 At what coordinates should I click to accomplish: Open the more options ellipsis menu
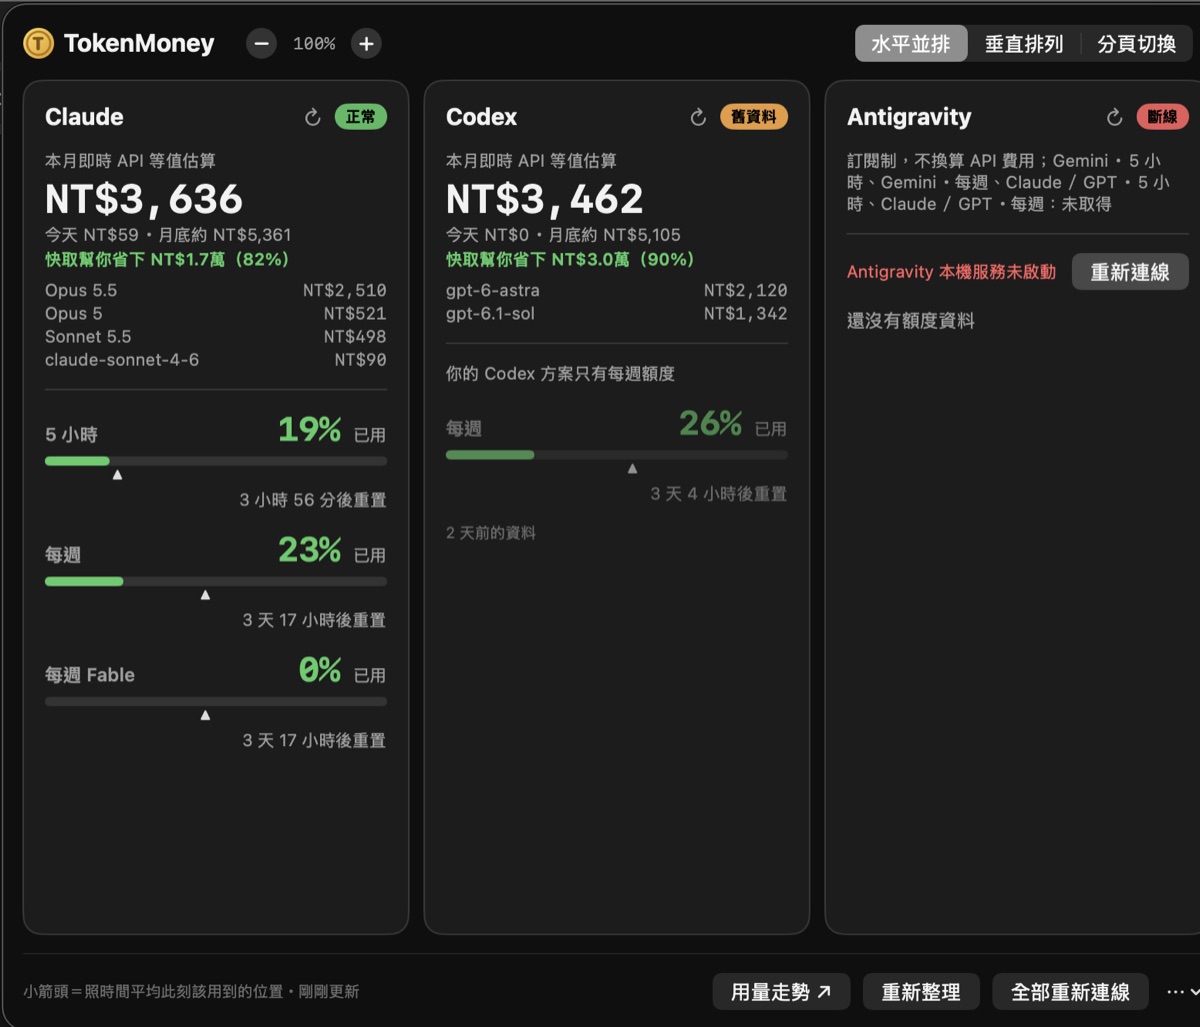click(1181, 992)
